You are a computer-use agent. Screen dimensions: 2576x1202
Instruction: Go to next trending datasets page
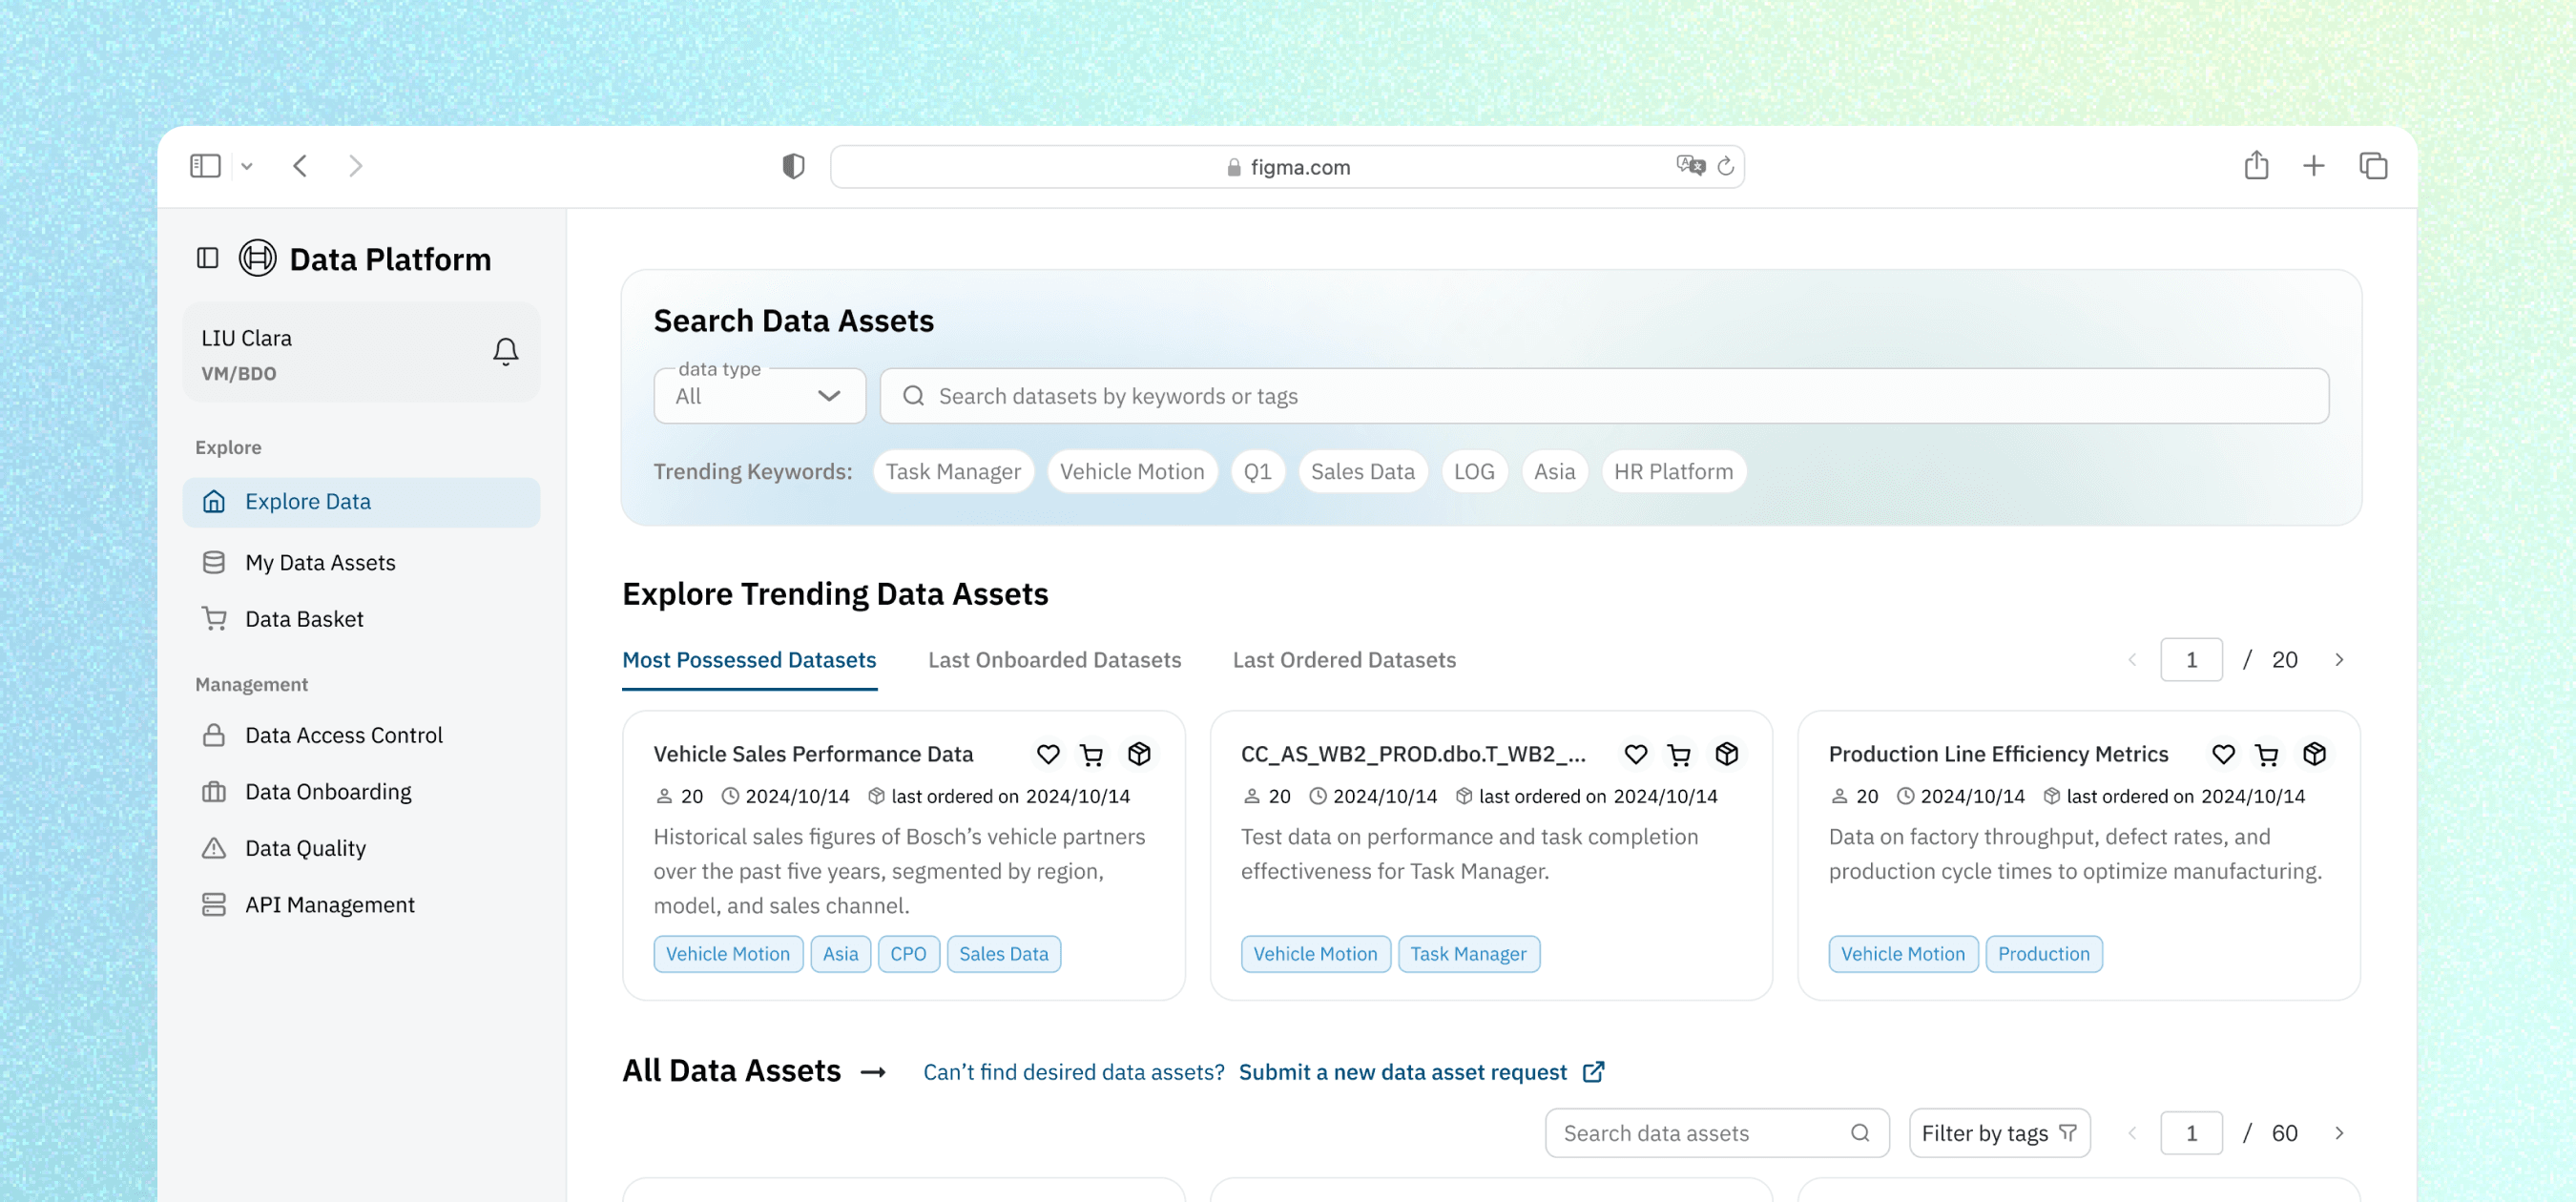tap(2338, 659)
